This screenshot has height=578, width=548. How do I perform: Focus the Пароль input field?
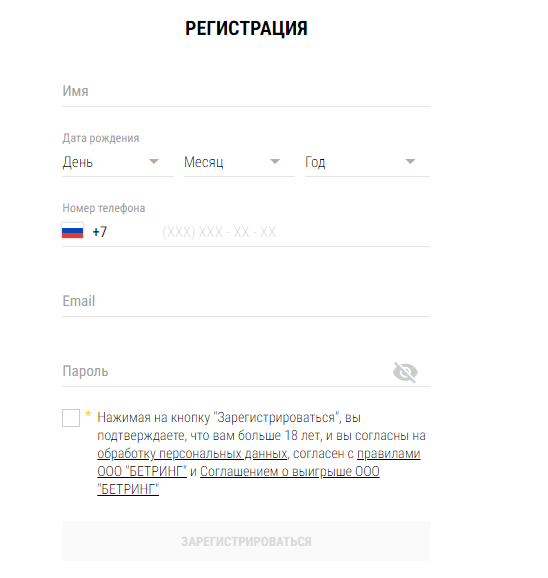[225, 372]
